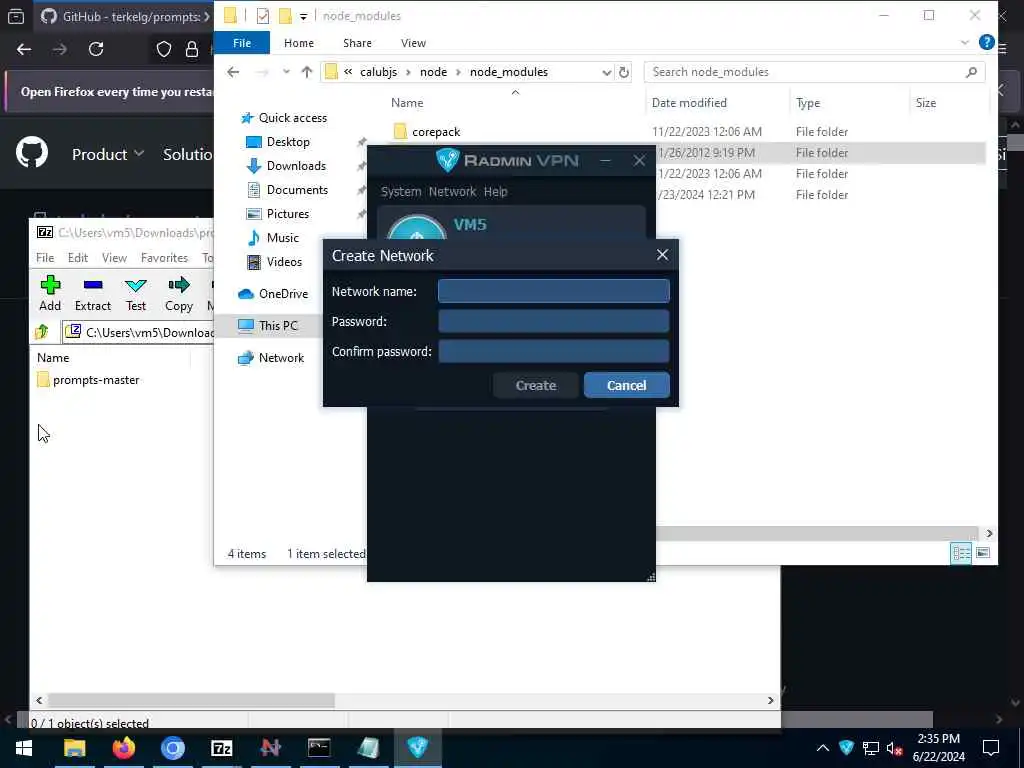Click the Up arrow in File Explorer
The height and width of the screenshot is (768, 1024).
307,72
